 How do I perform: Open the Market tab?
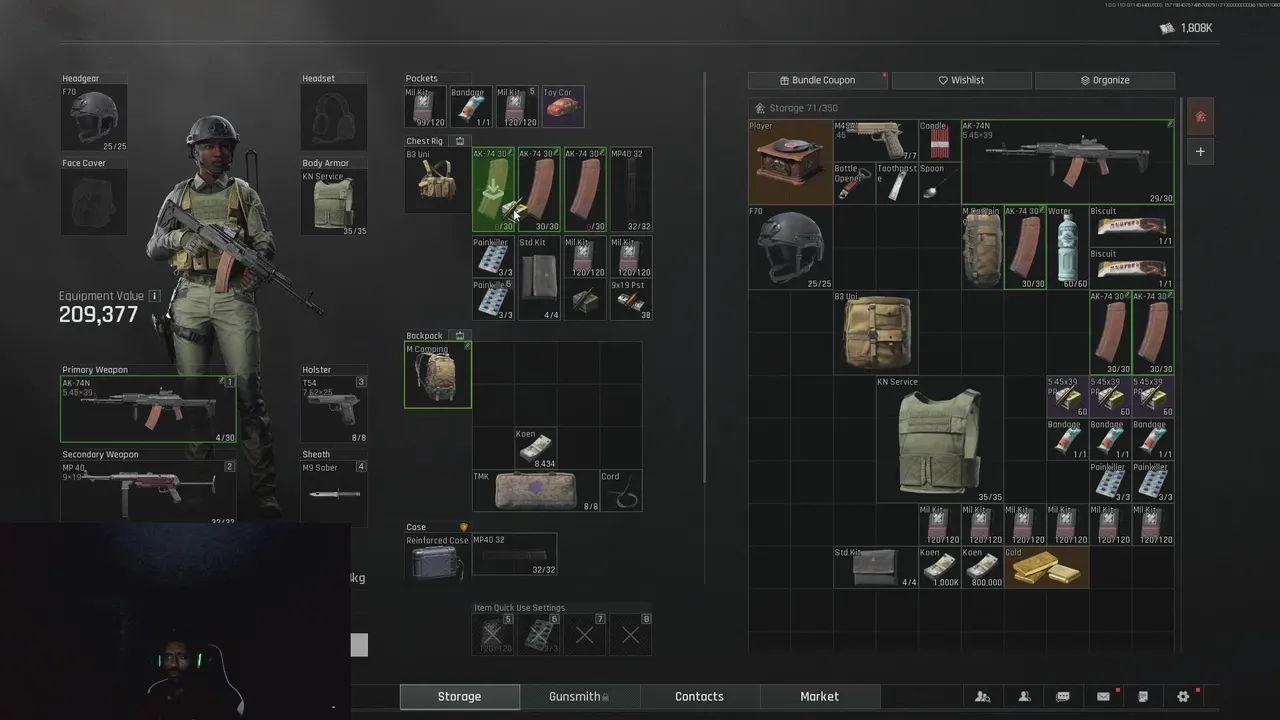[x=819, y=696]
